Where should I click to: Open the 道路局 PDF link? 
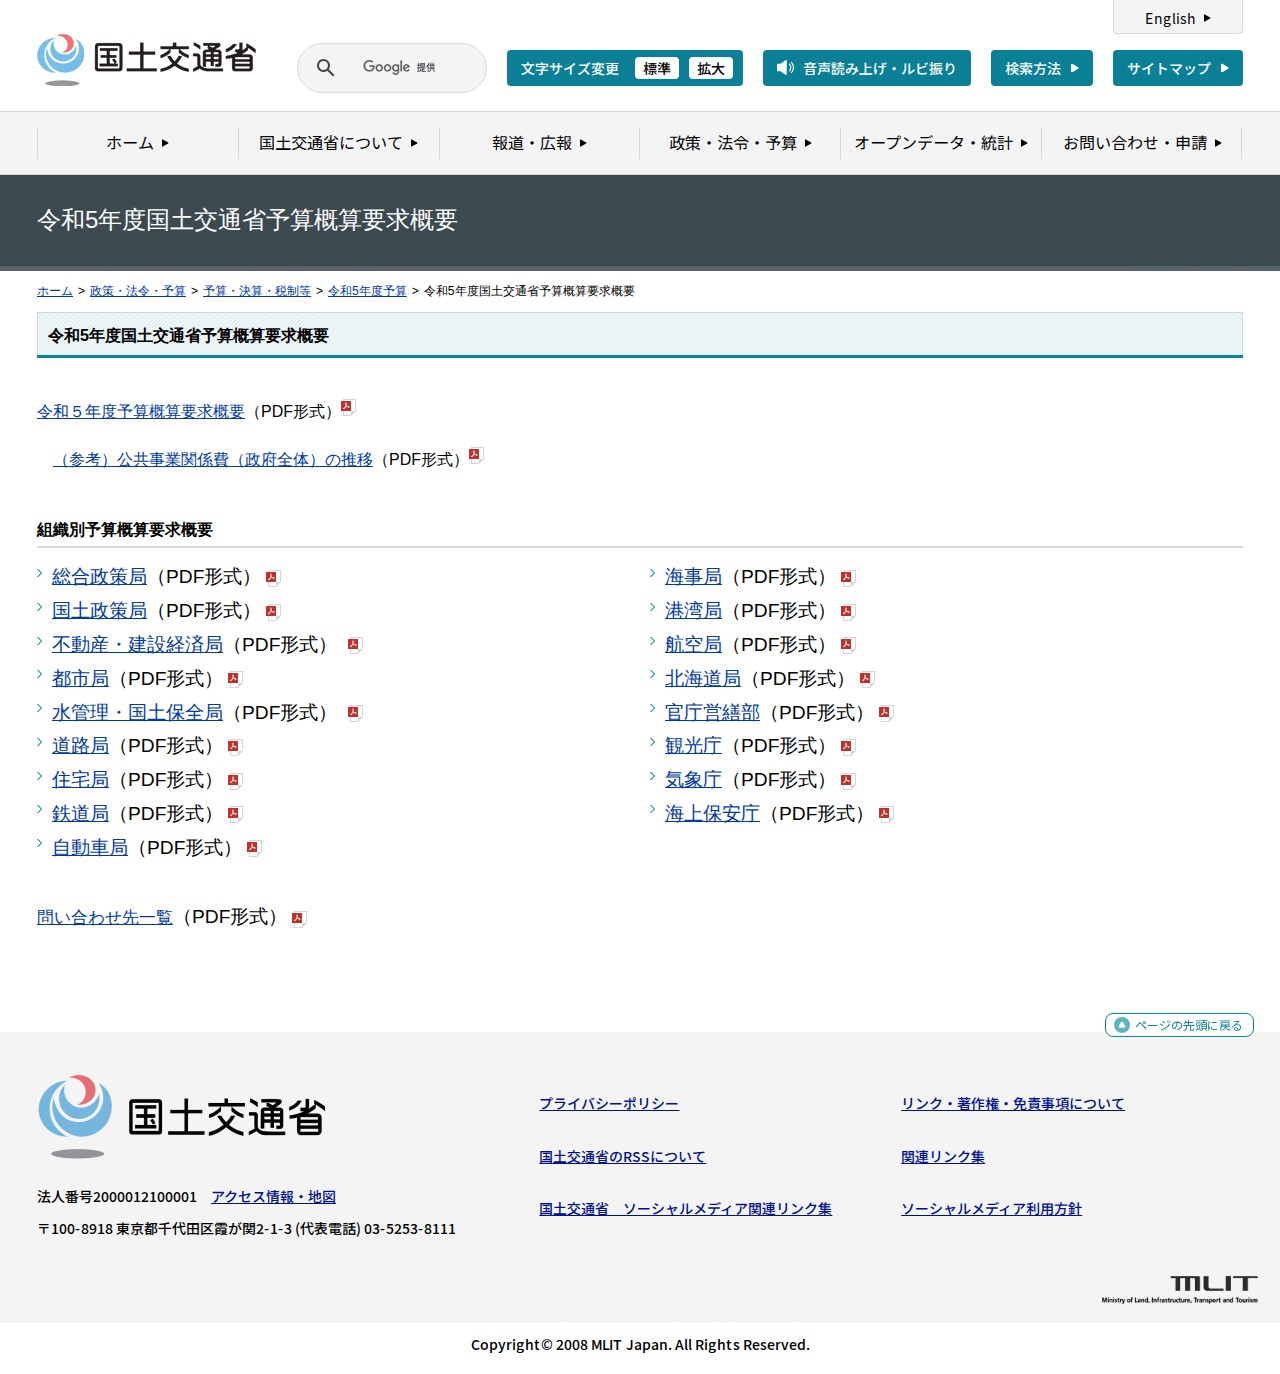(x=80, y=745)
